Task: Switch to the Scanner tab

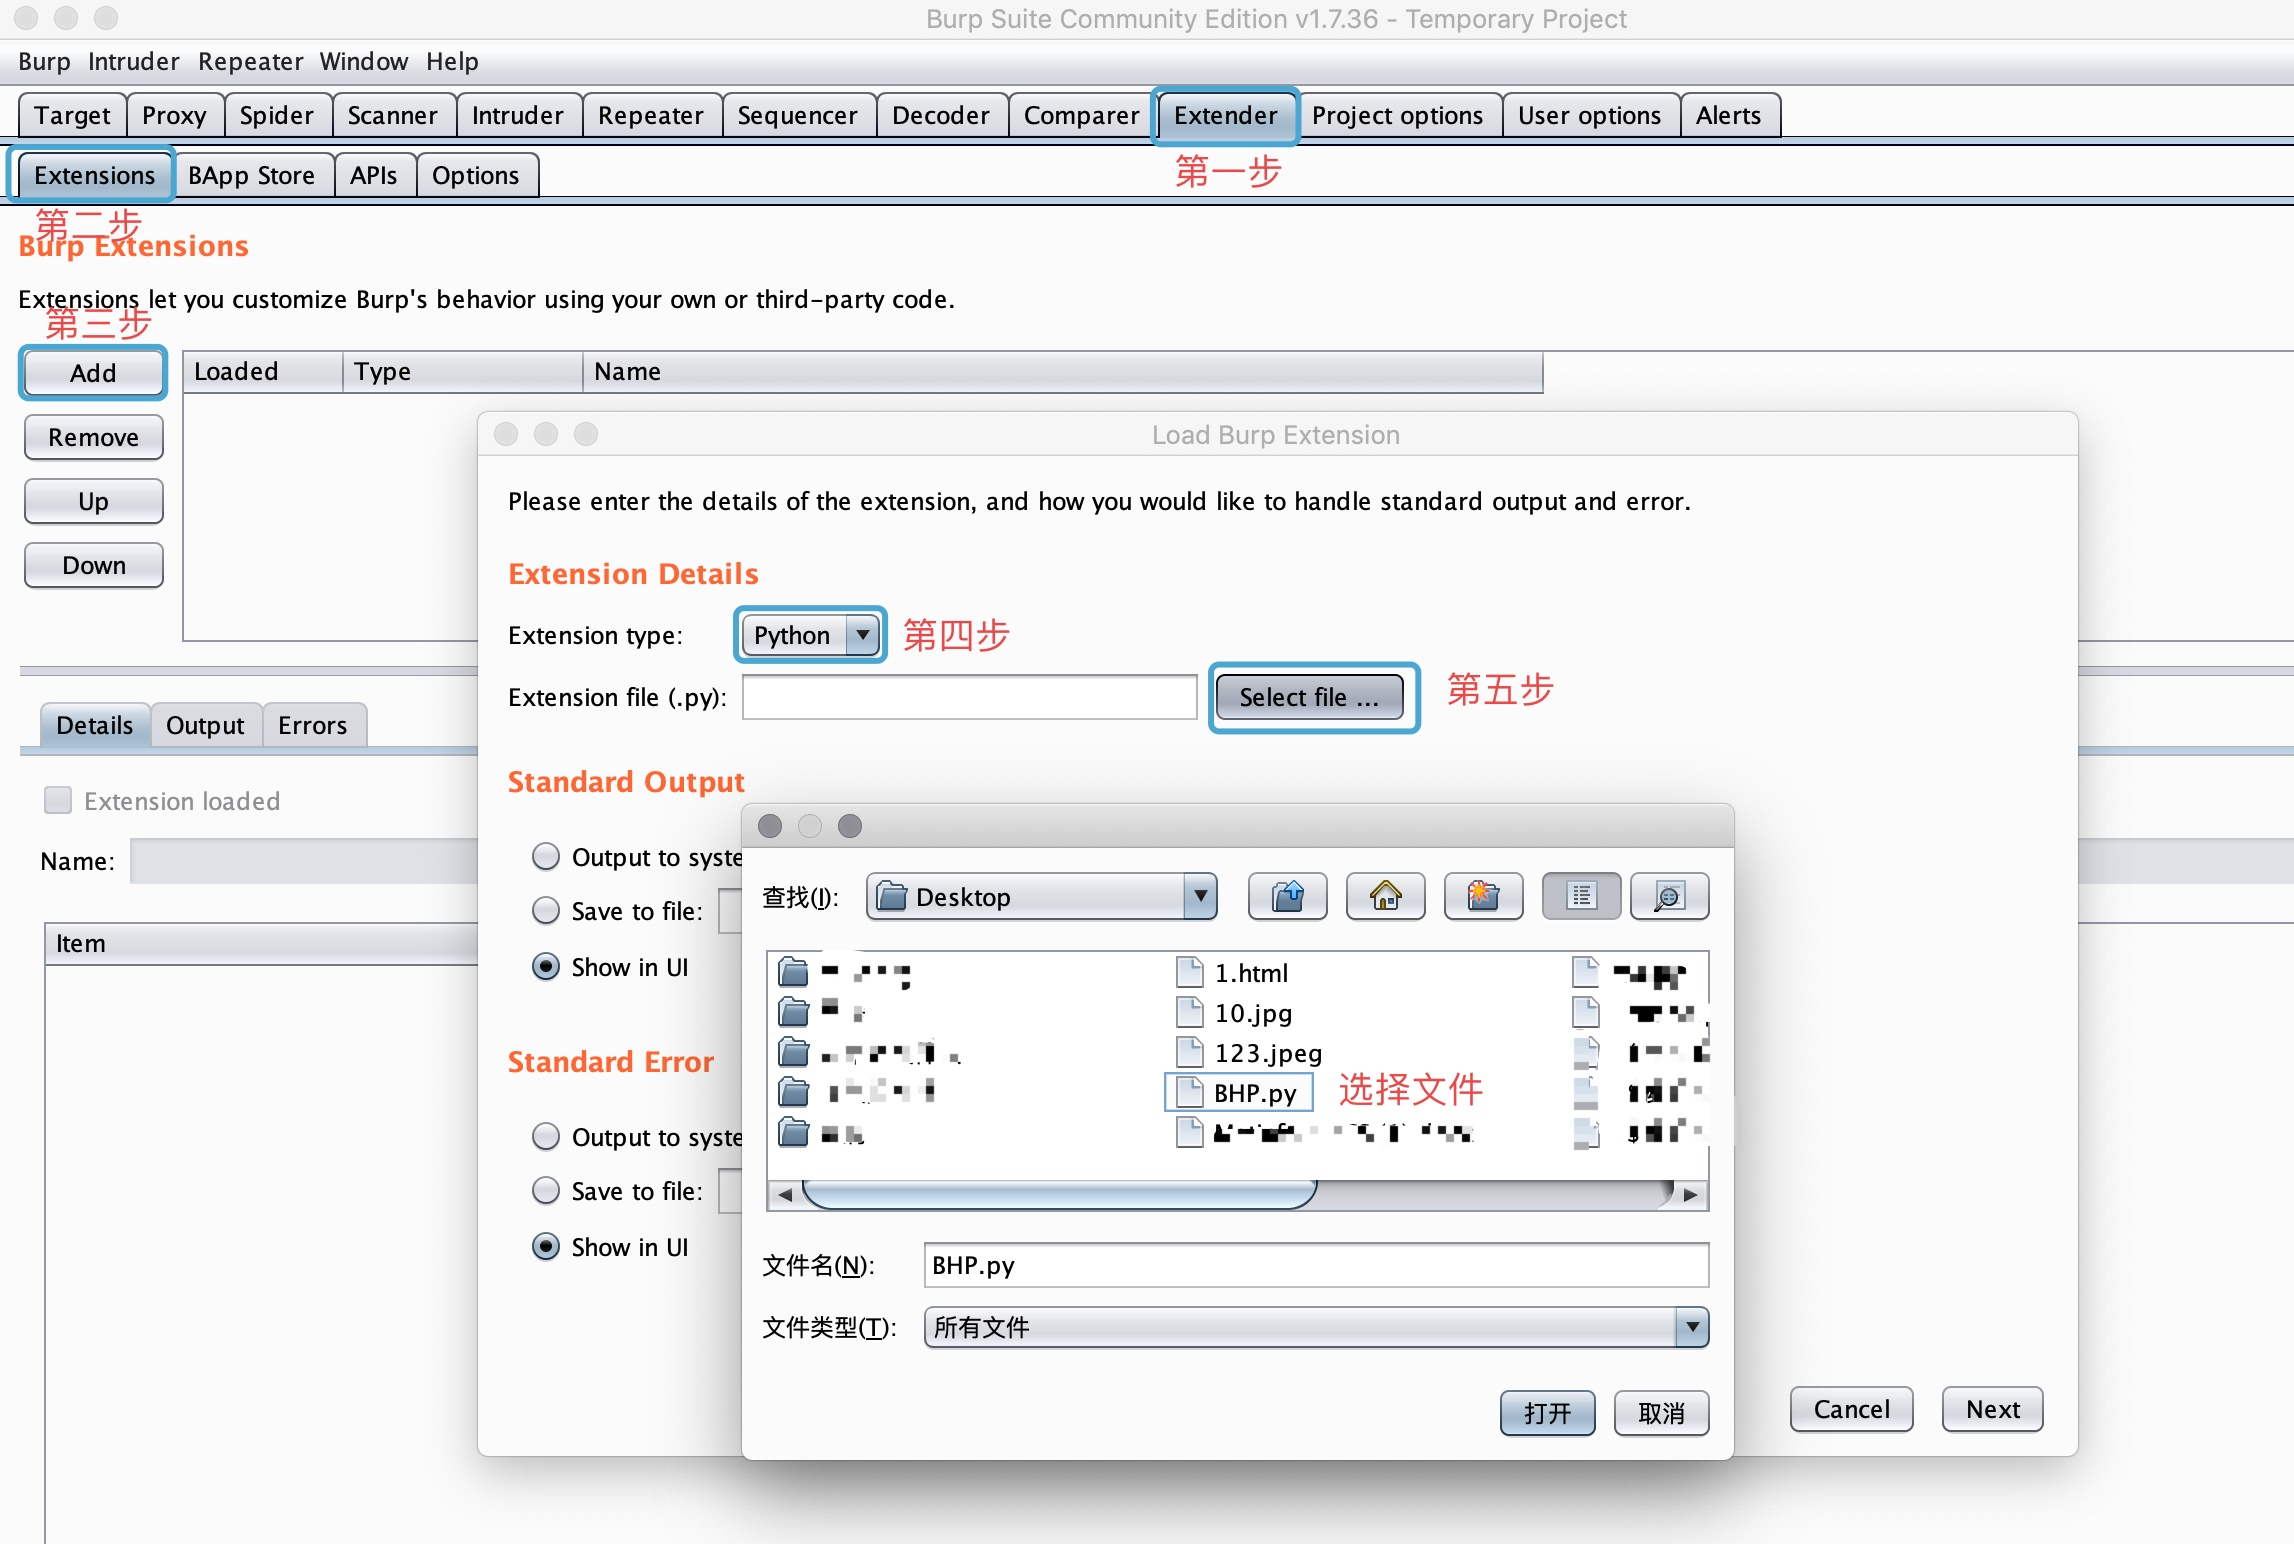Action: click(393, 115)
